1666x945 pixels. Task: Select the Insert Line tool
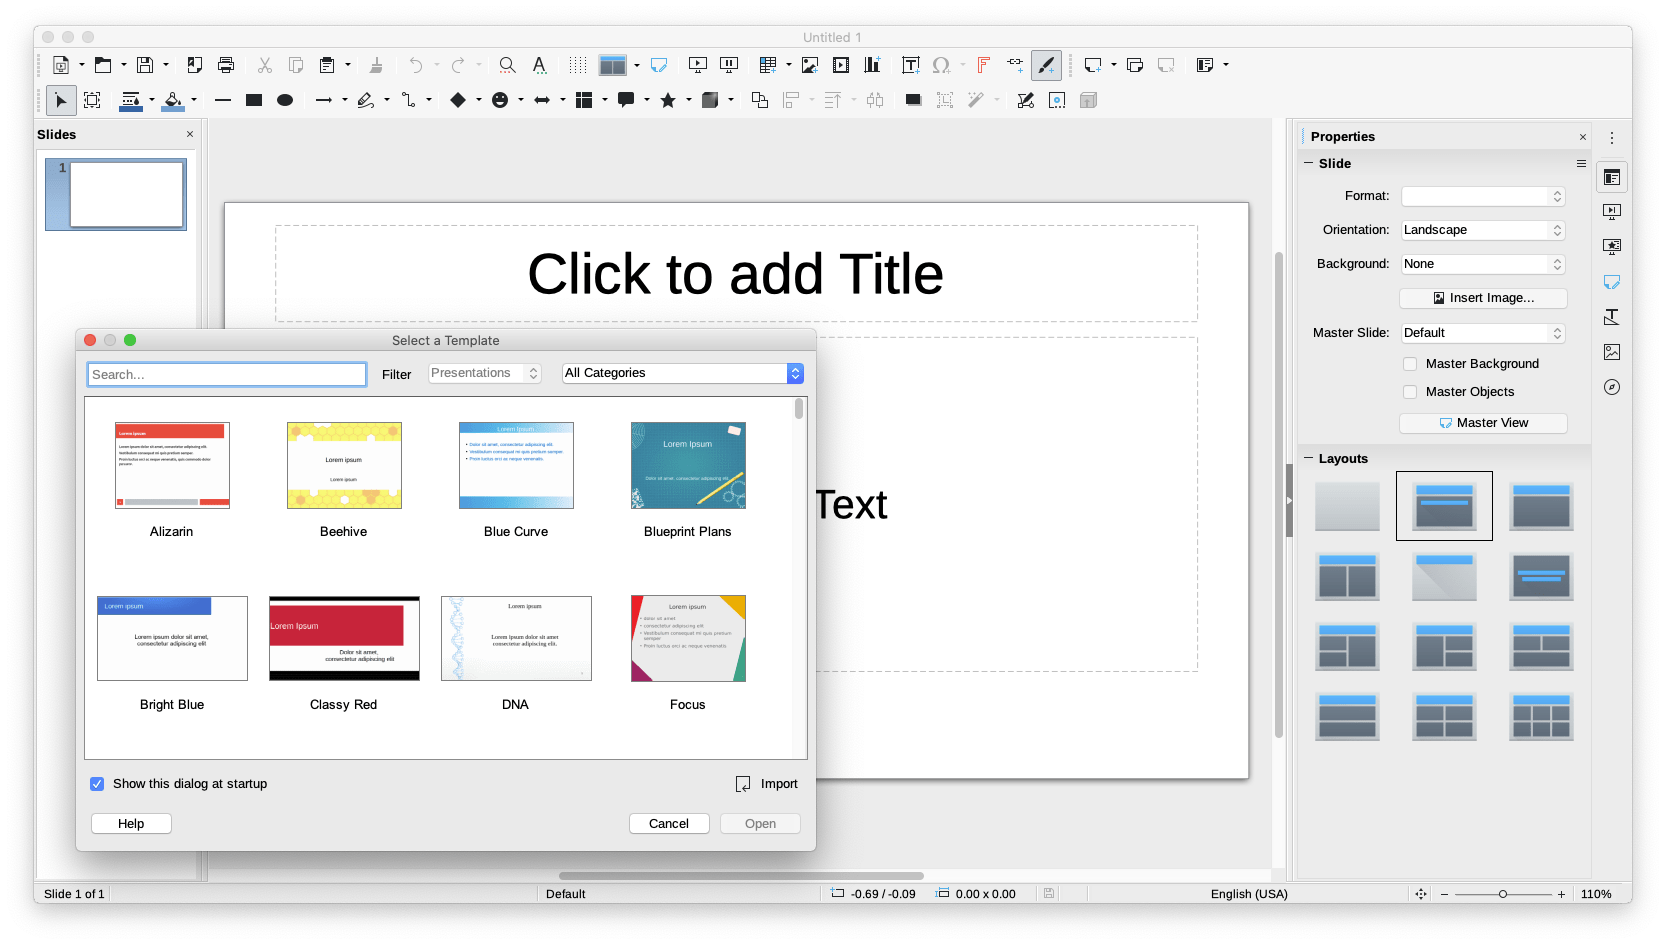point(223,100)
